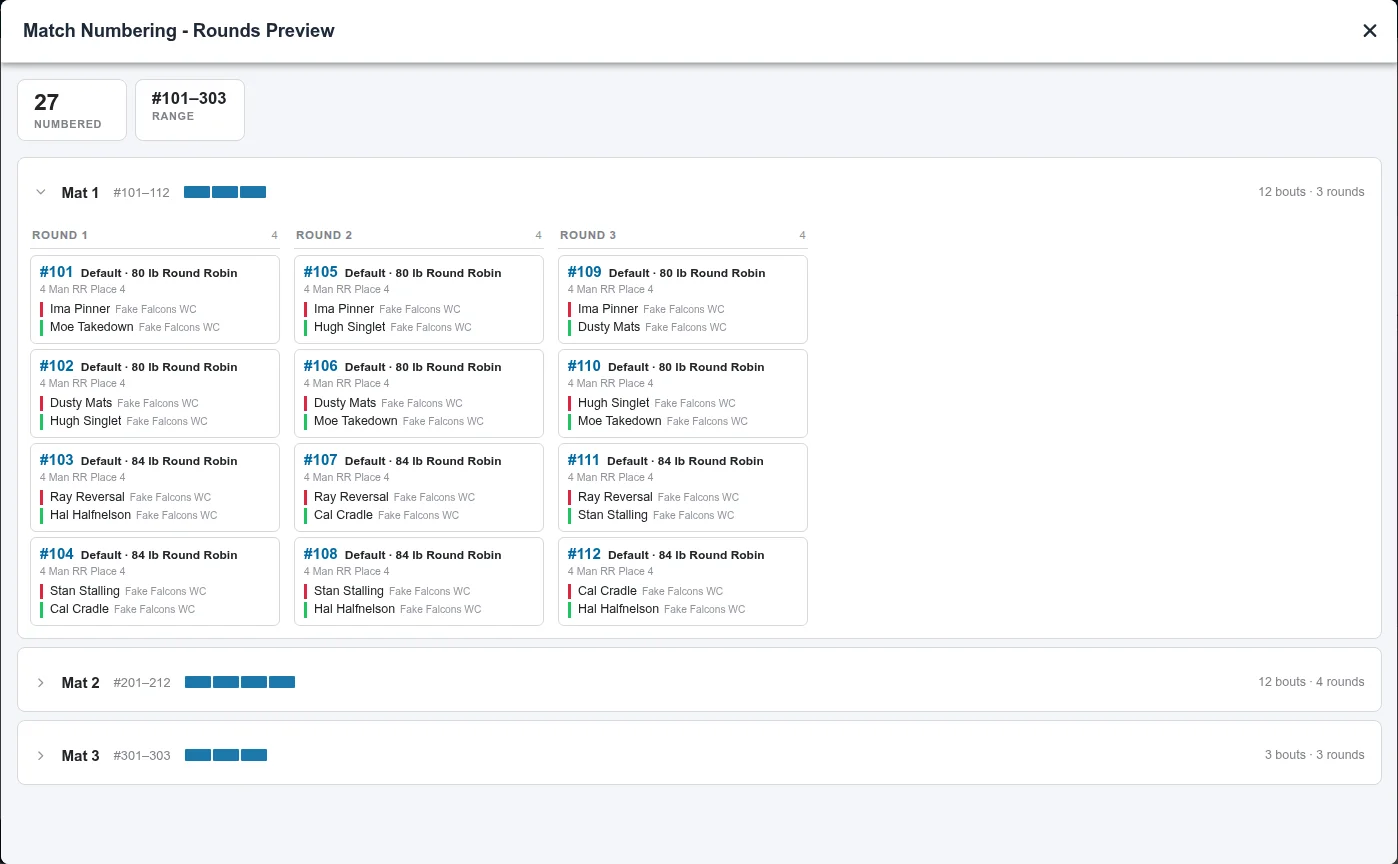
Task: Open bout #110 card
Action: click(x=683, y=393)
